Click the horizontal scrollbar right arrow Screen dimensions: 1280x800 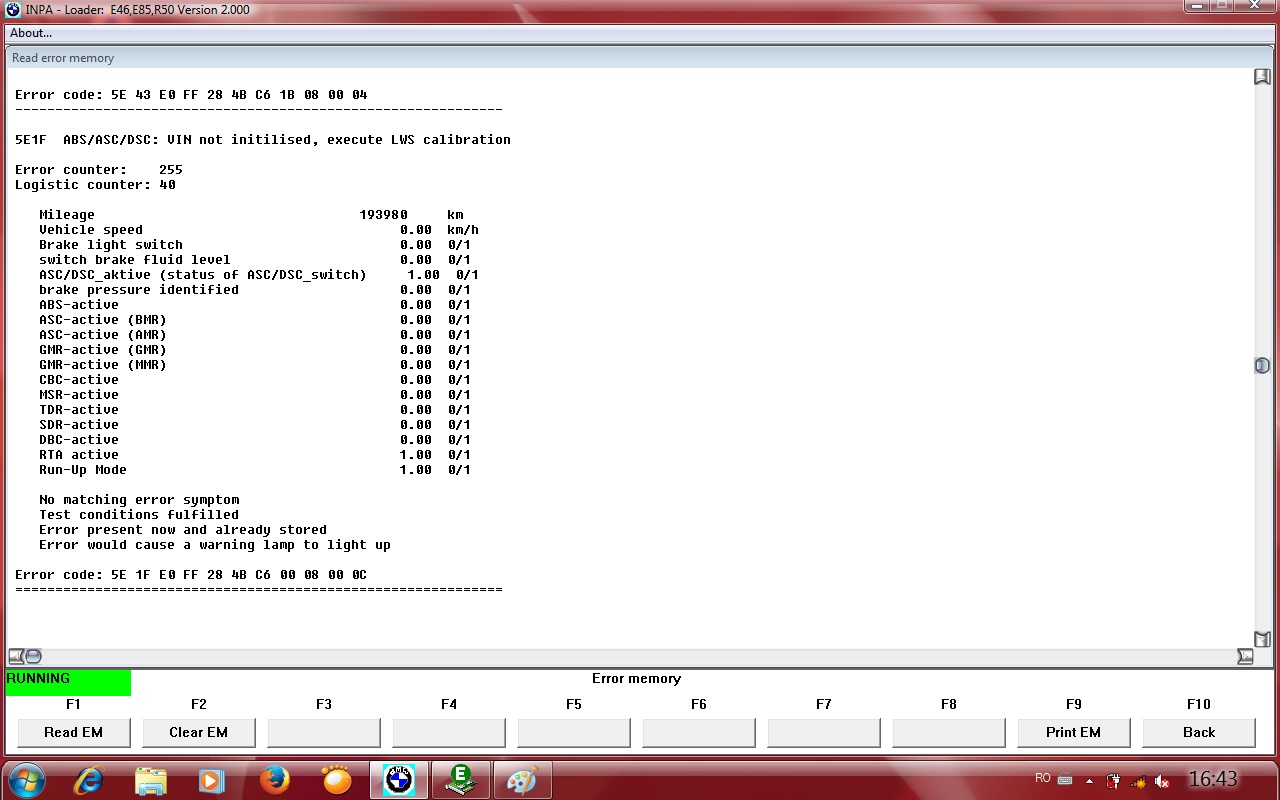1245,656
